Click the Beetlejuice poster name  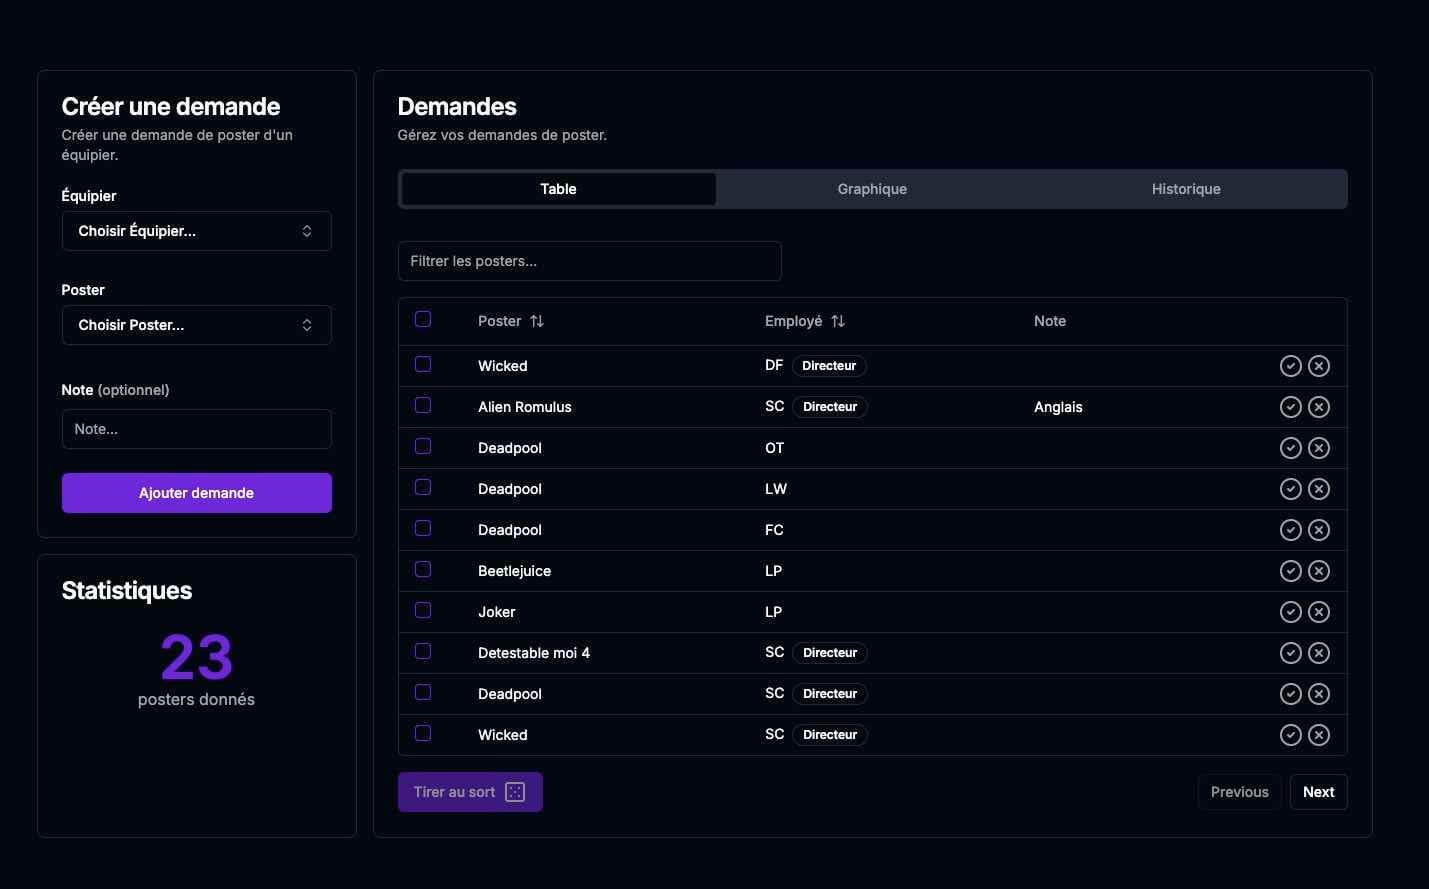click(514, 571)
